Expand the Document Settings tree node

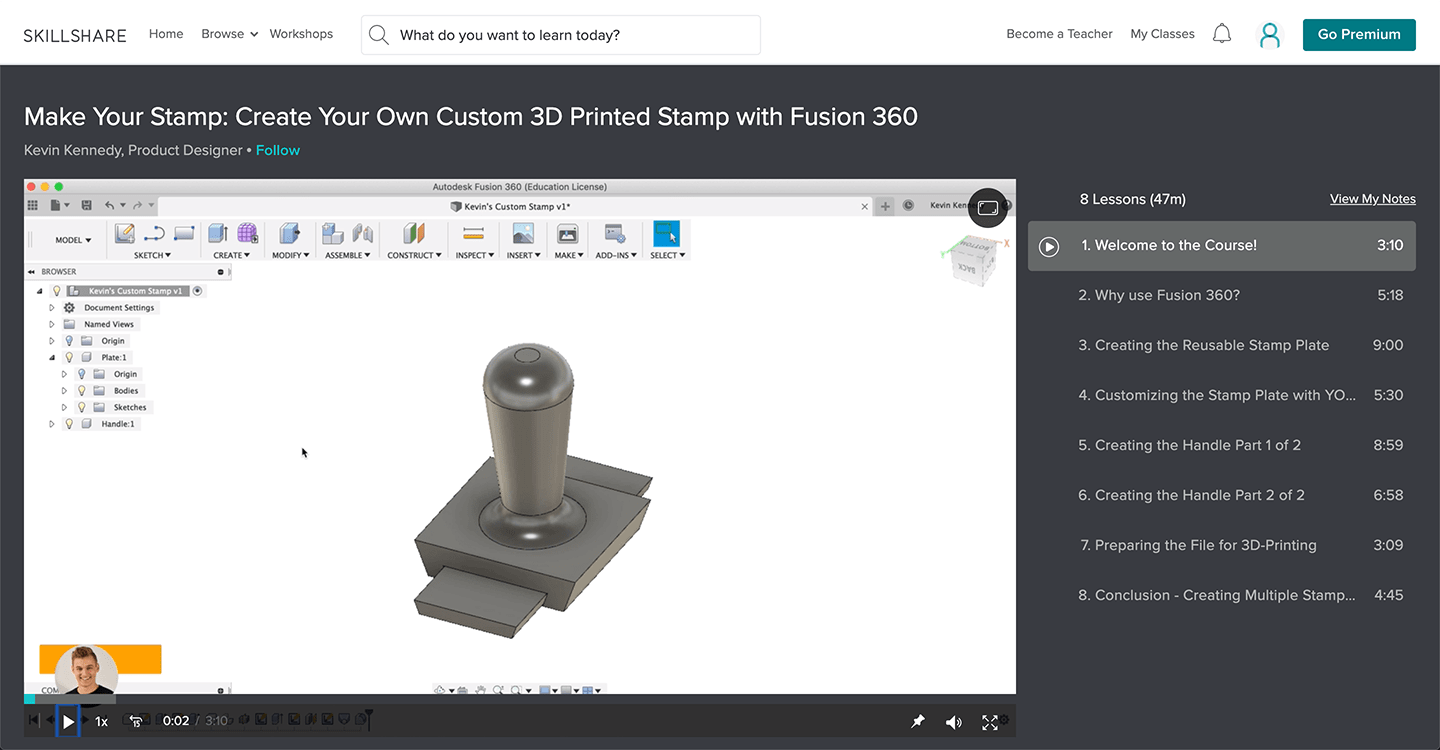click(52, 308)
